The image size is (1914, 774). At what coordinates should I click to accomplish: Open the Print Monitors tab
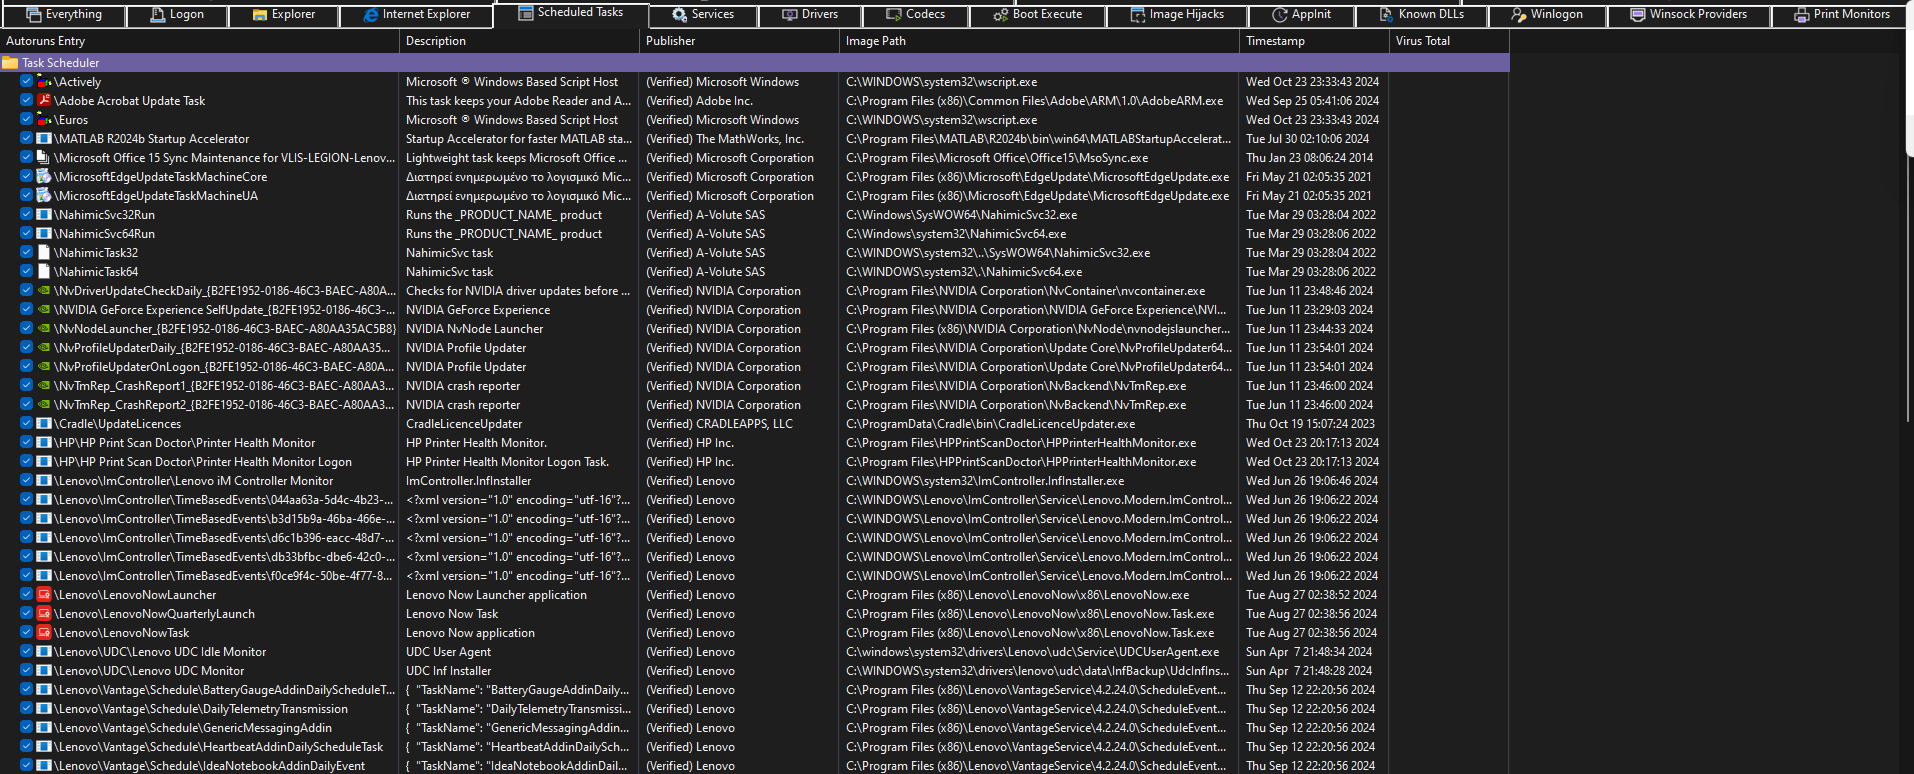coord(1841,15)
